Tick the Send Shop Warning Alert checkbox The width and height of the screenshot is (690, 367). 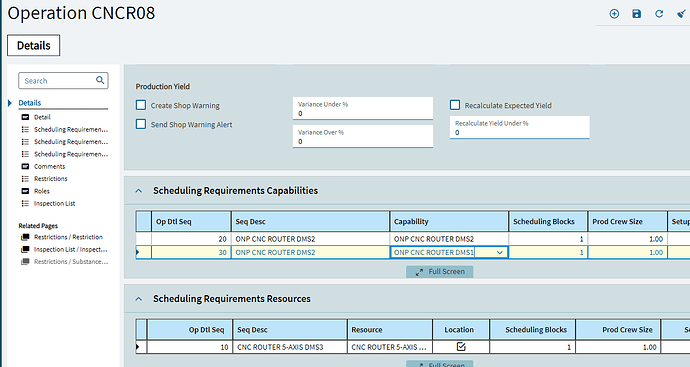point(141,124)
